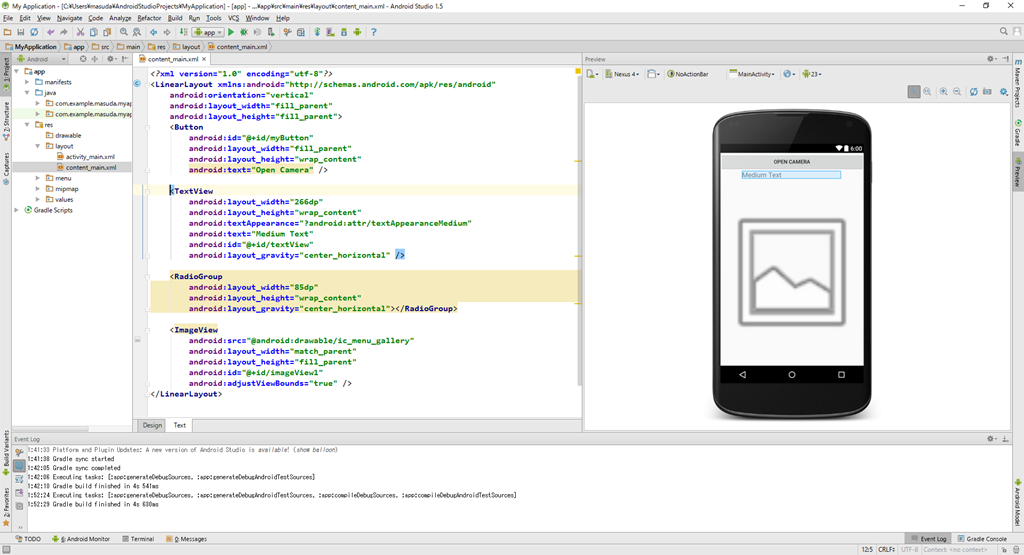
Task: Zoom in the layout preview
Action: (x=942, y=91)
